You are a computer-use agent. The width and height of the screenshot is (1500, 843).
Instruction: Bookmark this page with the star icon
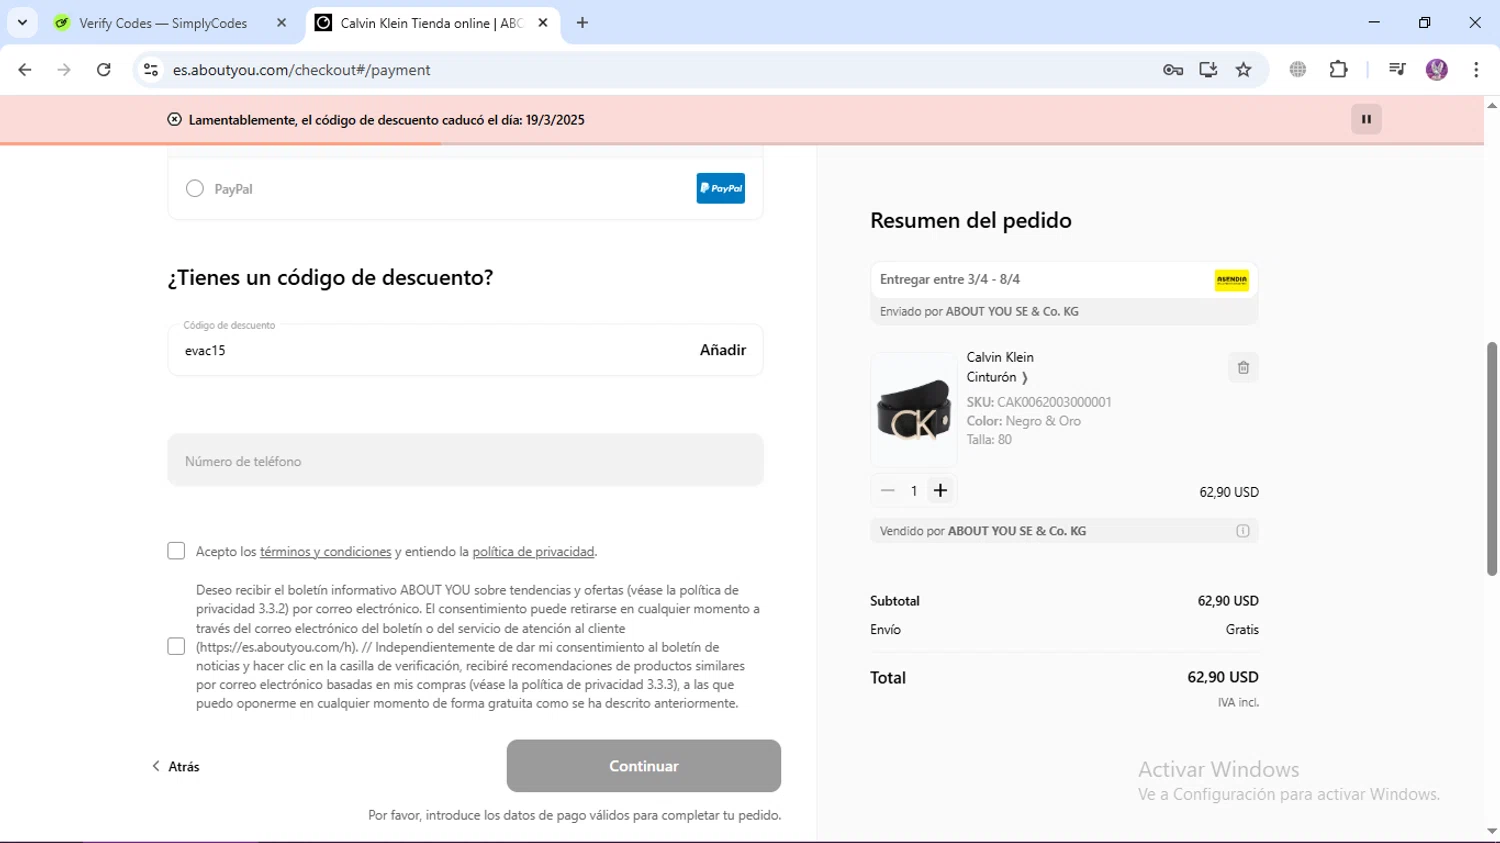1243,70
